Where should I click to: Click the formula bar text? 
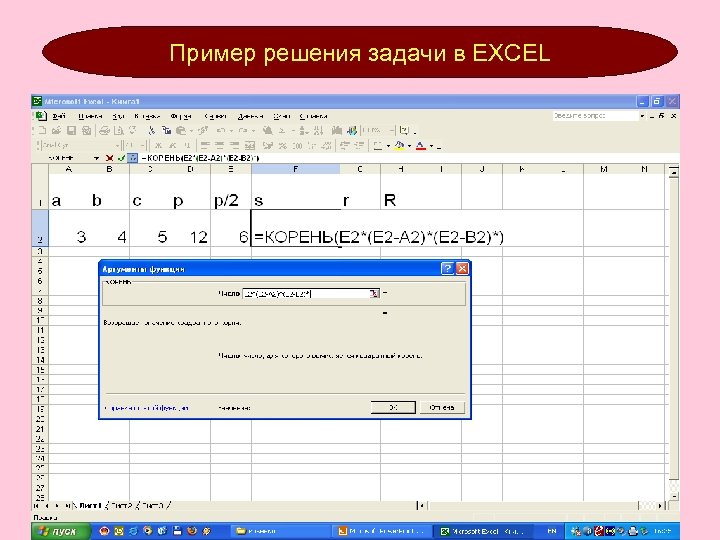[201, 158]
